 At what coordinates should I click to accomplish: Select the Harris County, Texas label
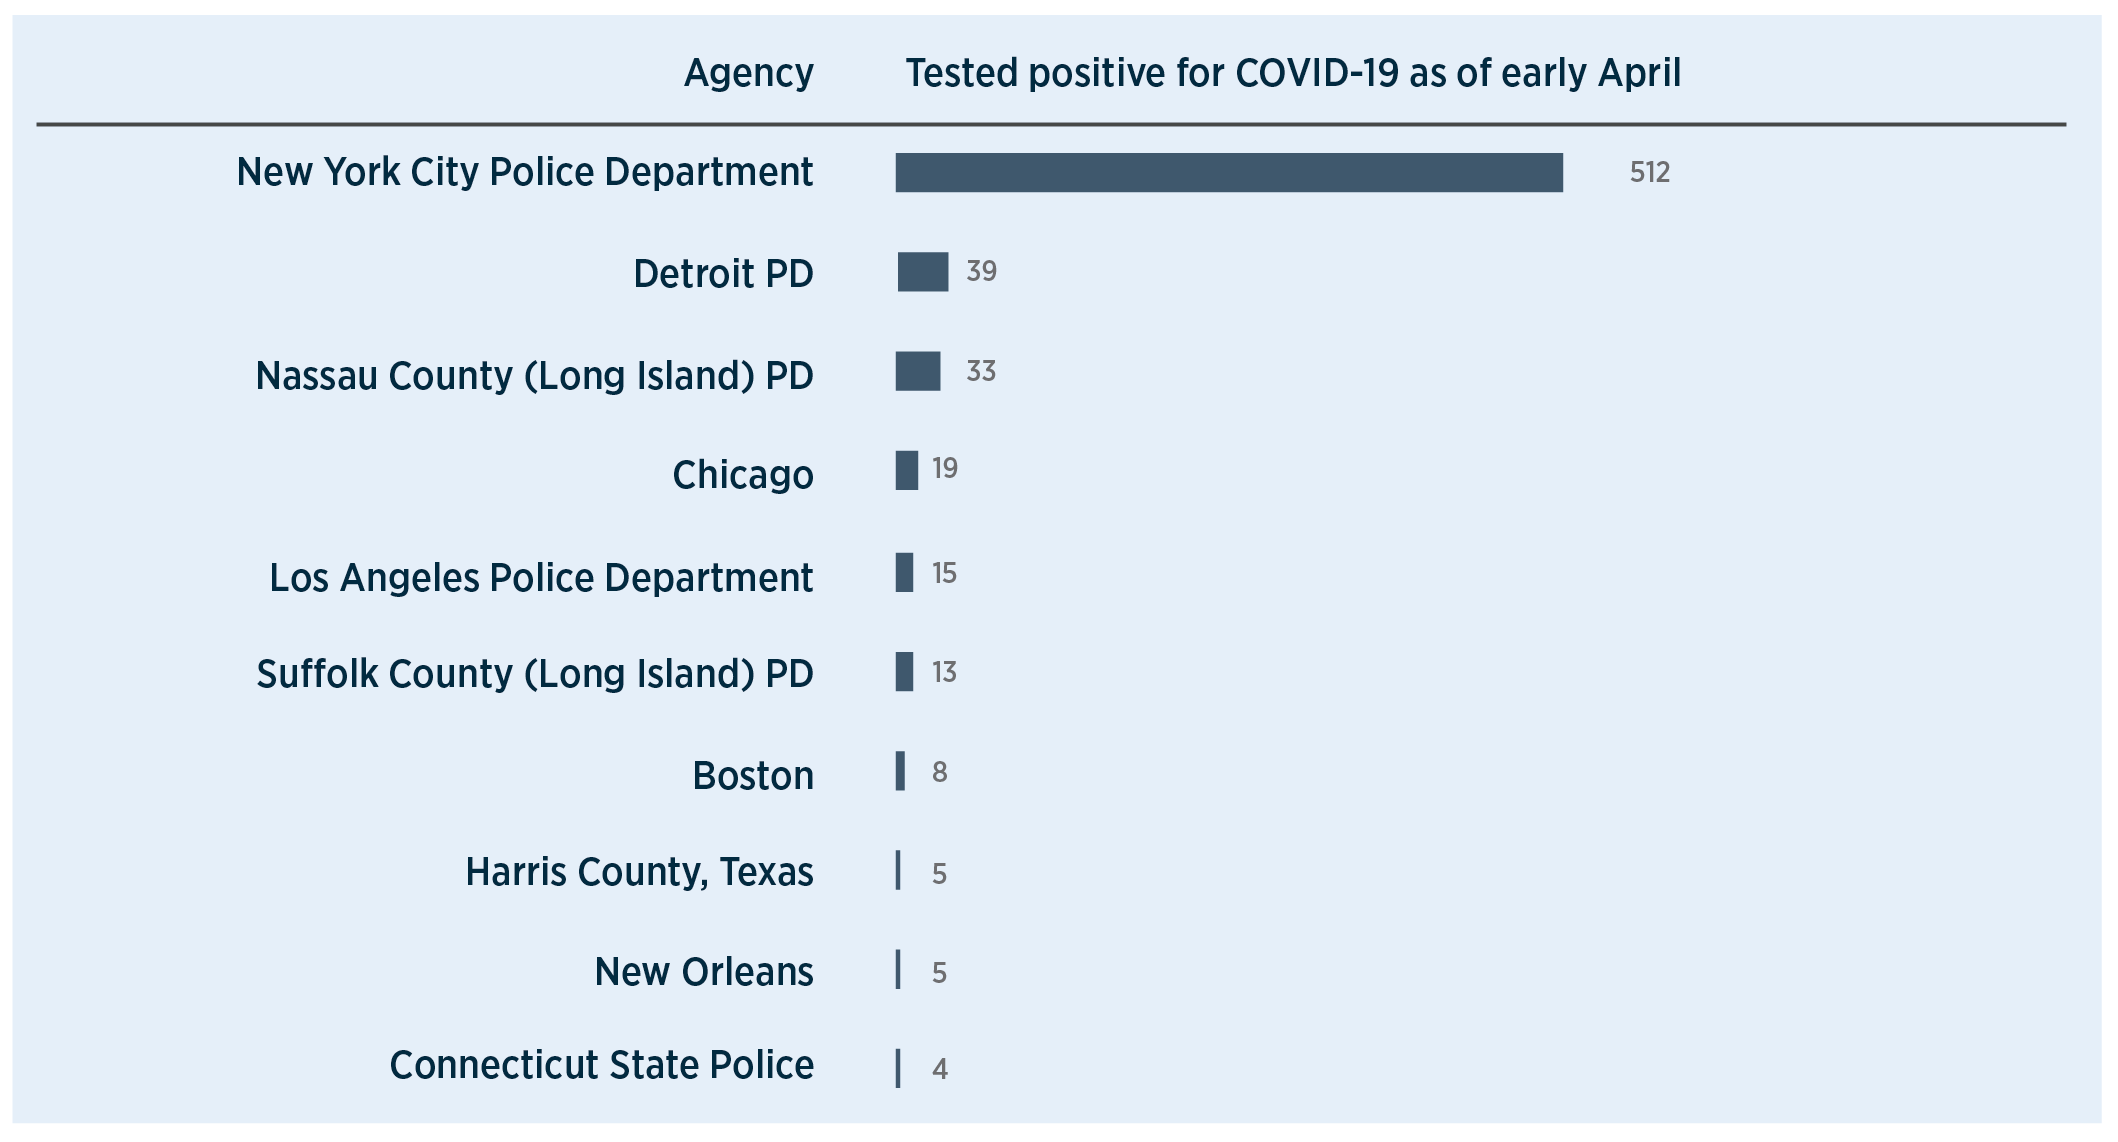coord(639,872)
